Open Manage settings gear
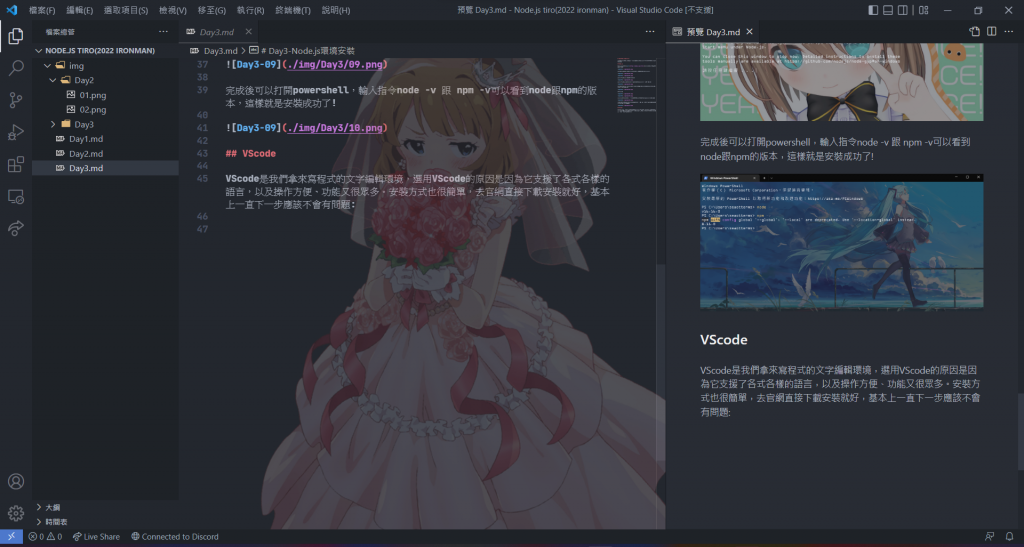1024x547 pixels. coord(16,513)
